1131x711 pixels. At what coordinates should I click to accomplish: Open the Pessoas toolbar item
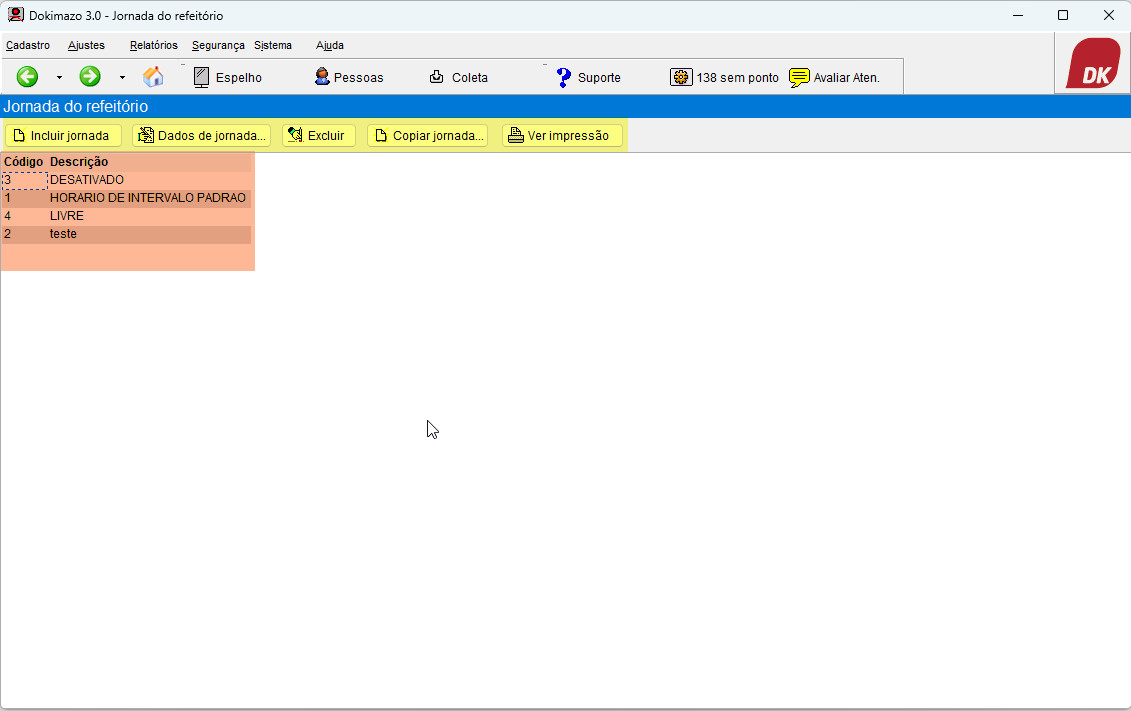(348, 77)
